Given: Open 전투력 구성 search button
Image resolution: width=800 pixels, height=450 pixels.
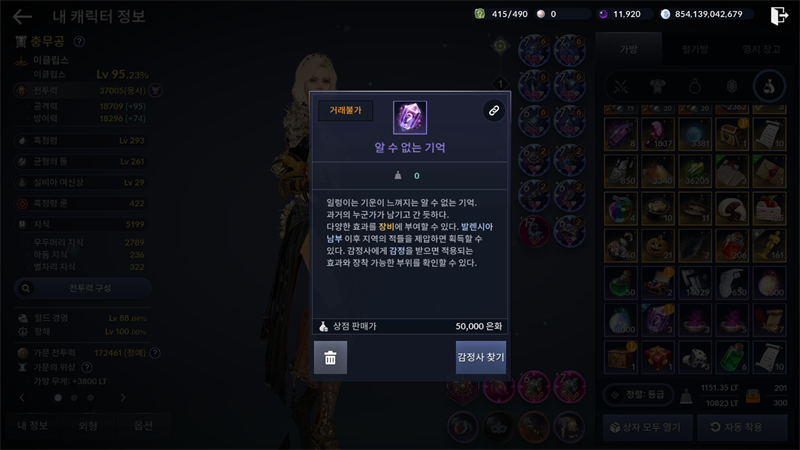Looking at the screenshot, I should pos(83,288).
